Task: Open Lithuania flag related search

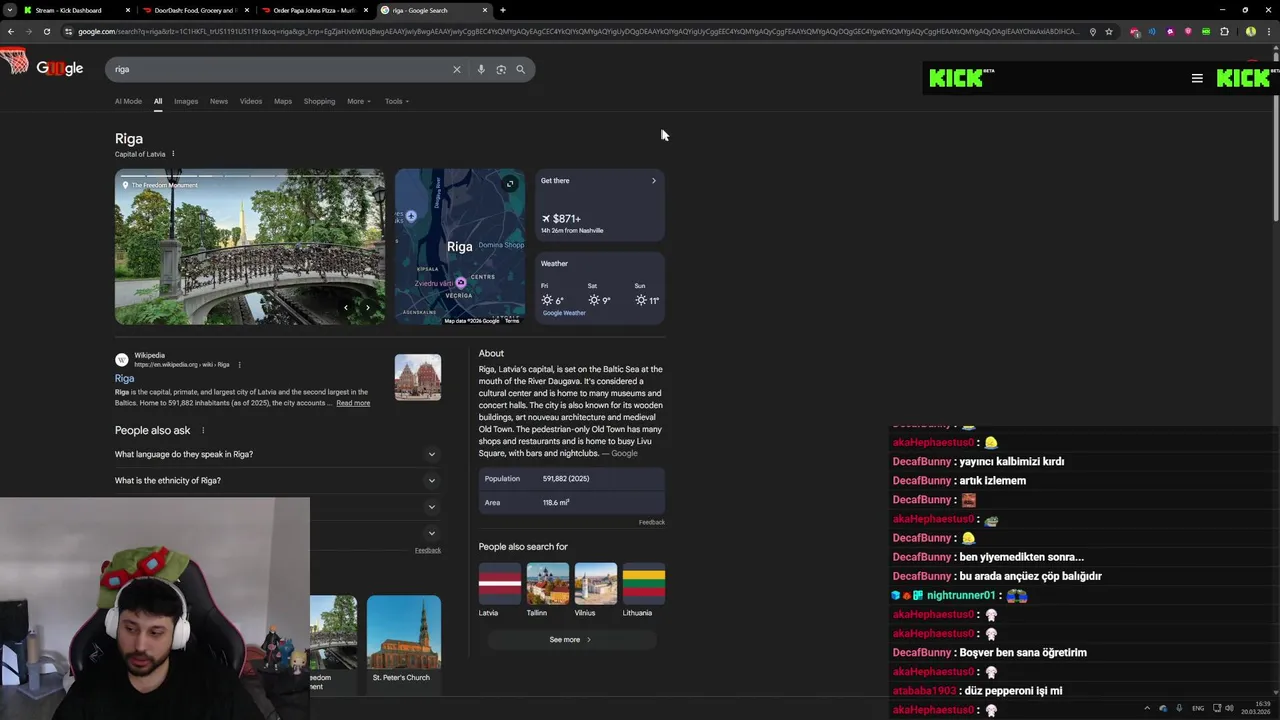Action: [x=644, y=590]
